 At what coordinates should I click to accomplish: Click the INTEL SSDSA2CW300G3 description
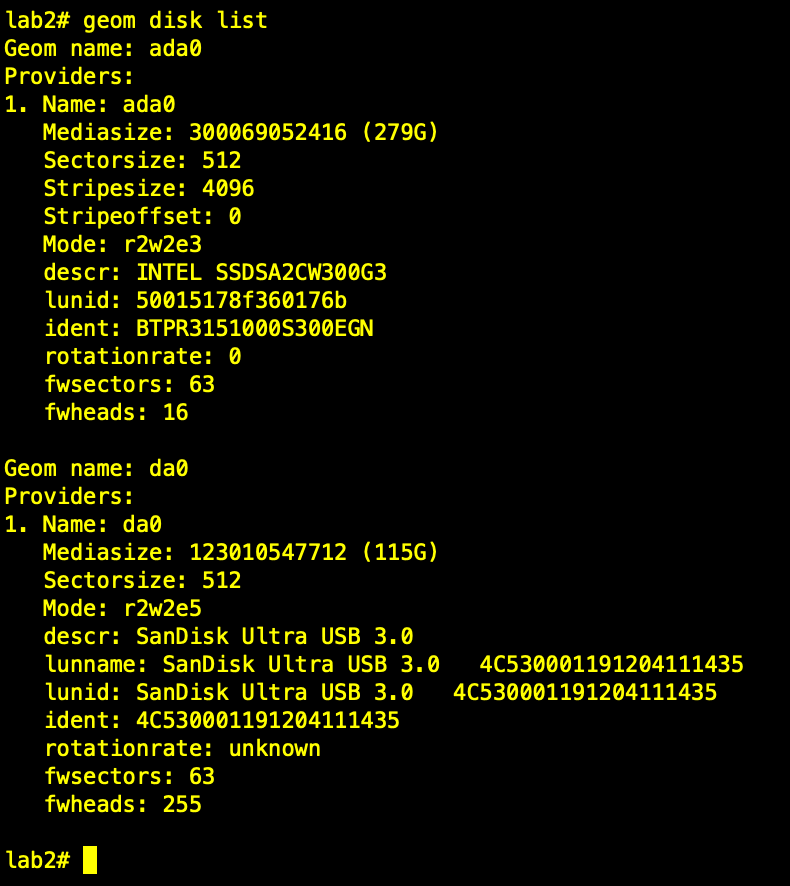261,272
